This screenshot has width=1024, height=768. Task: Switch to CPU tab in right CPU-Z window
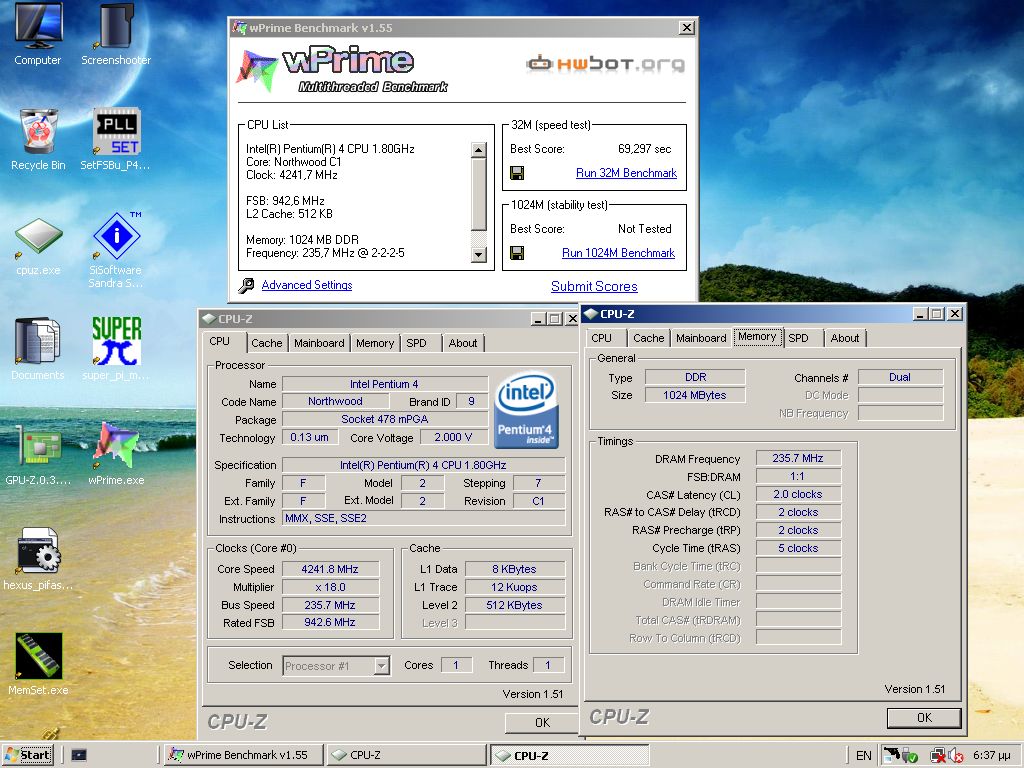(x=601, y=338)
